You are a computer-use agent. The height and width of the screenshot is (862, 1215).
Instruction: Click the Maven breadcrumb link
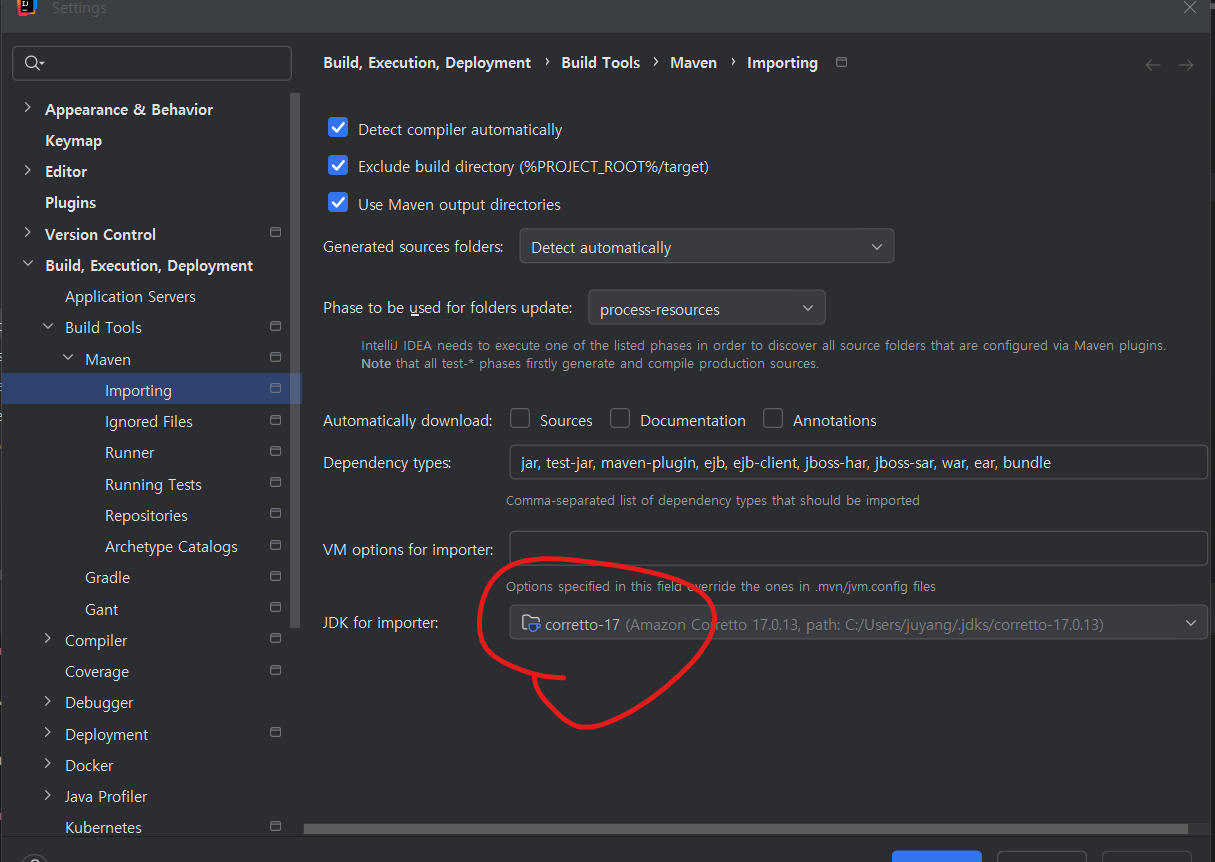[x=693, y=62]
